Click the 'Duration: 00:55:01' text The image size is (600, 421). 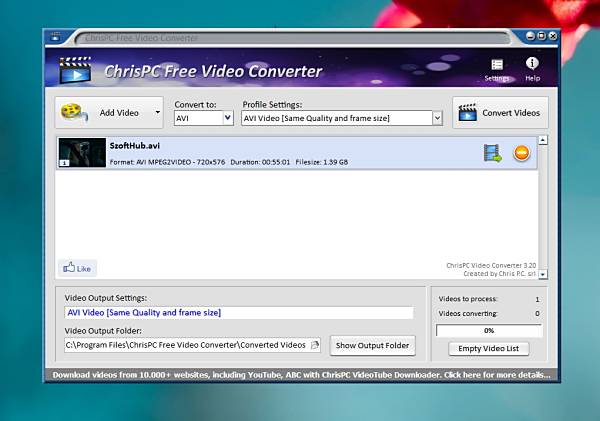tap(260, 162)
